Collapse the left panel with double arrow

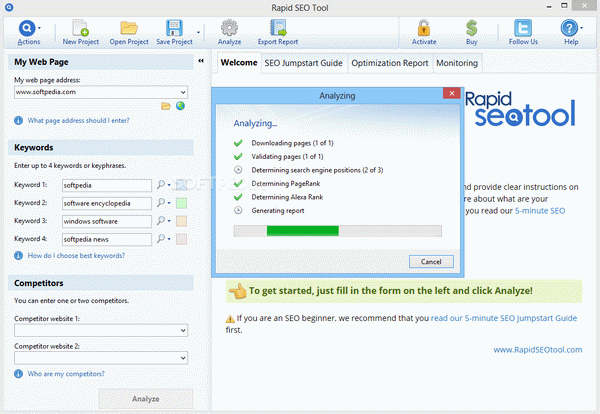[x=201, y=60]
